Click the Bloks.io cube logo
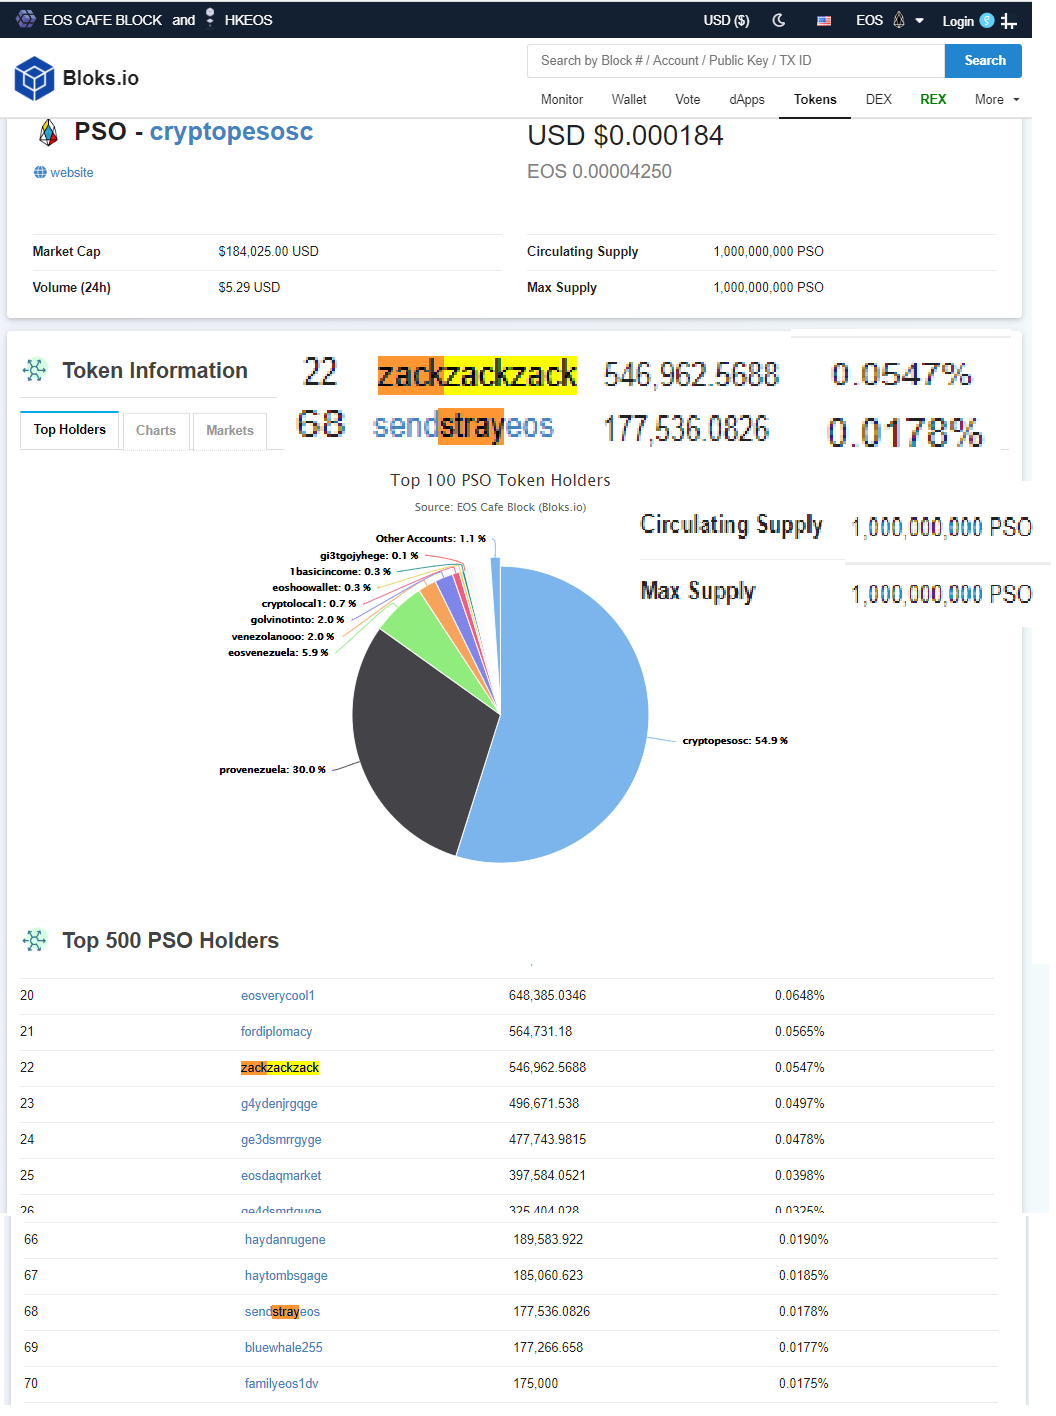The height and width of the screenshot is (1416, 1056). pos(34,78)
